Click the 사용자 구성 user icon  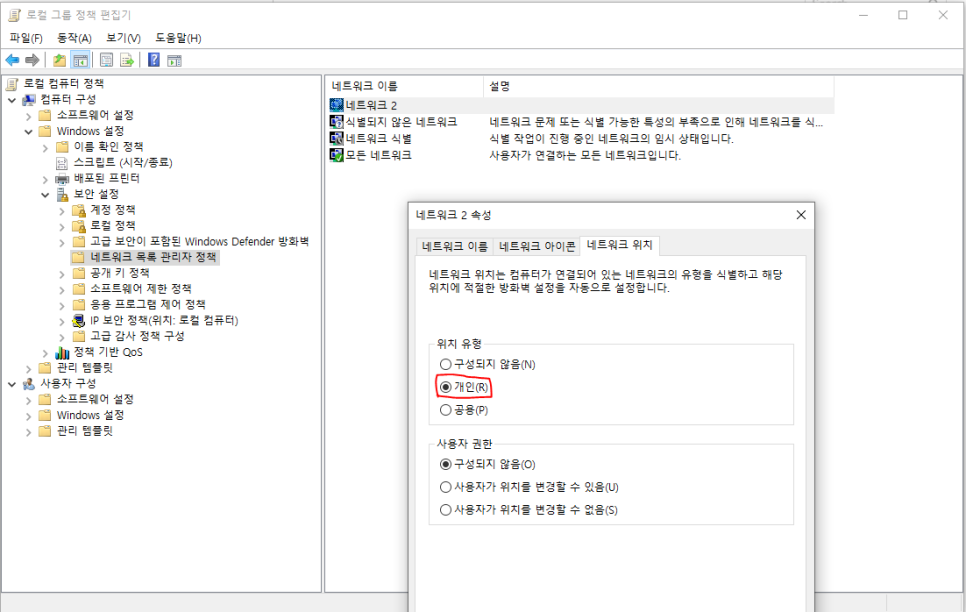point(29,383)
